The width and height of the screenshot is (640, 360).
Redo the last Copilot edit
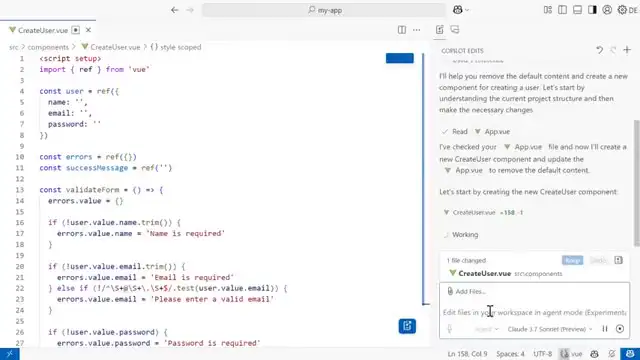click(x=613, y=50)
